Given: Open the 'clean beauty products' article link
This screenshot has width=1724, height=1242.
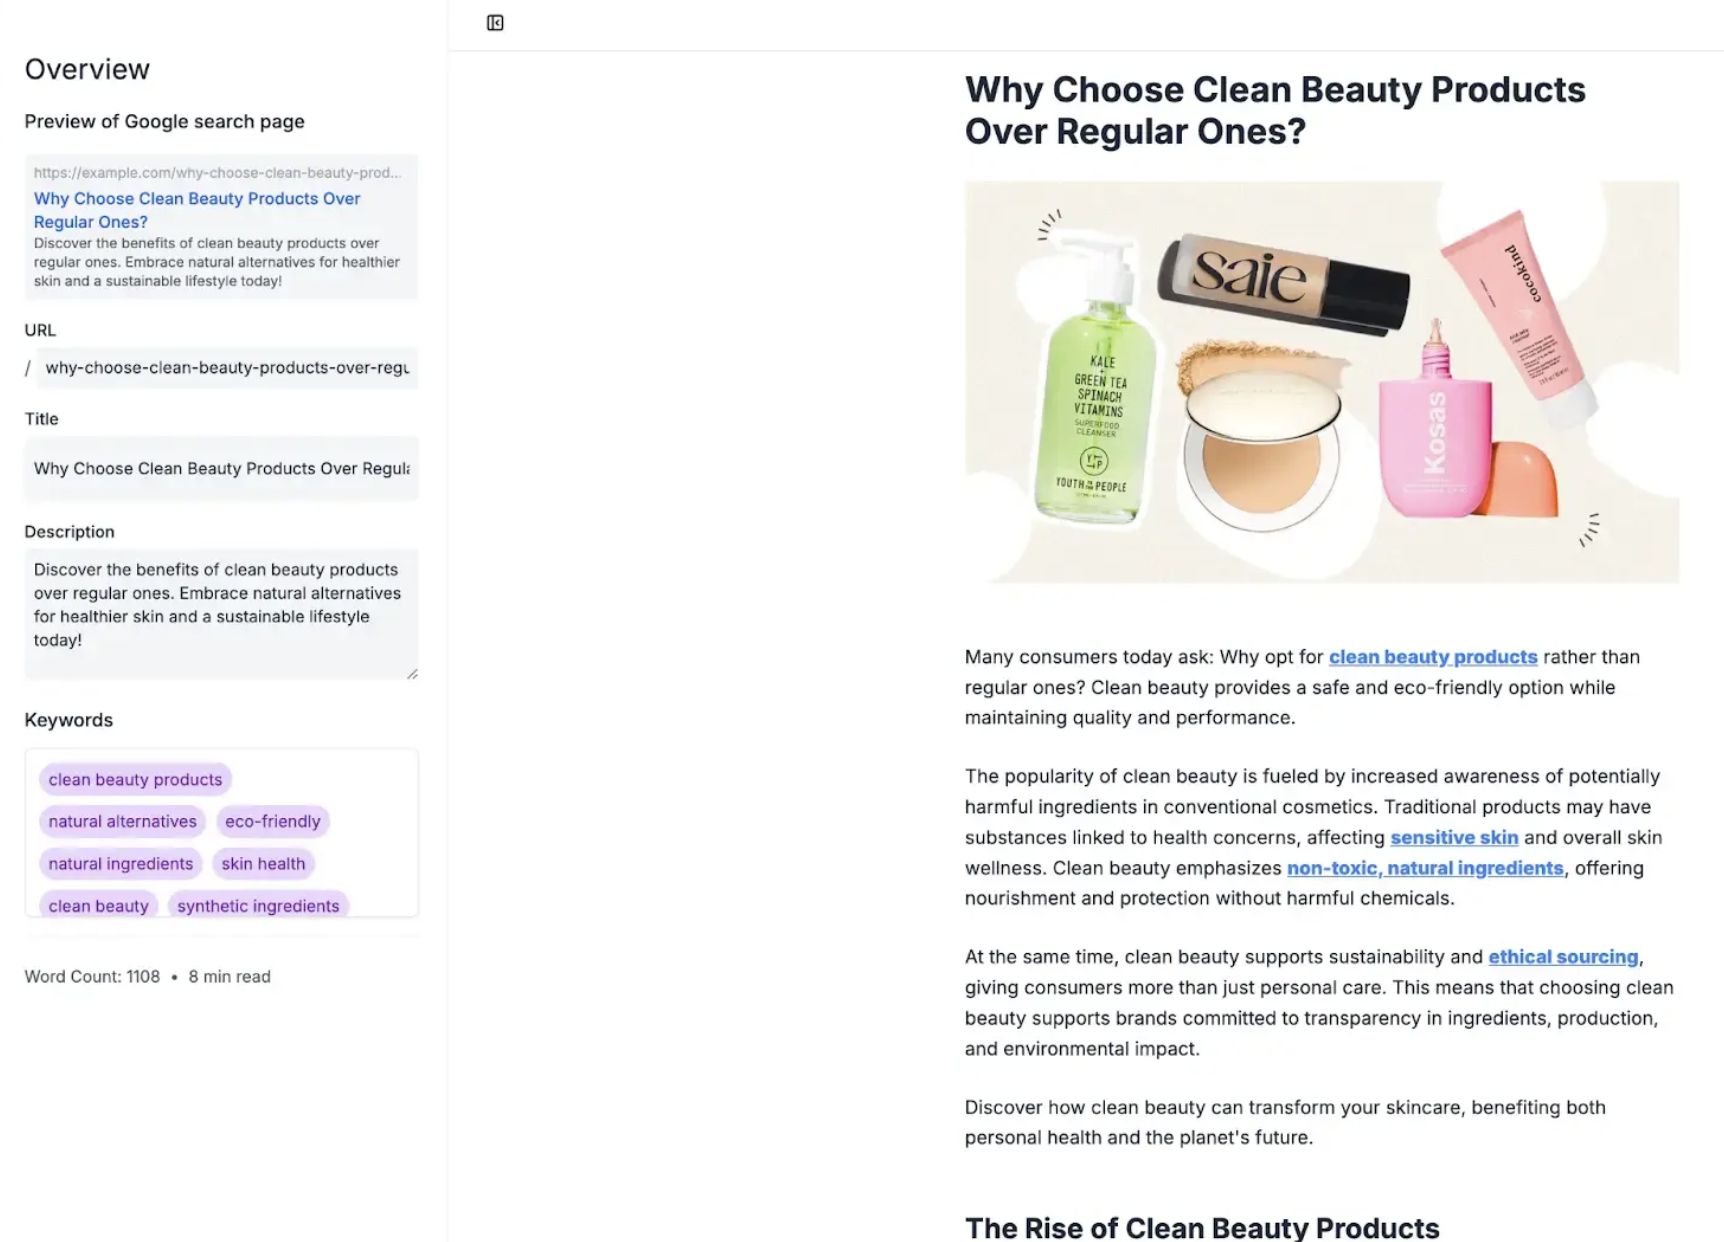Looking at the screenshot, I should 1432,657.
